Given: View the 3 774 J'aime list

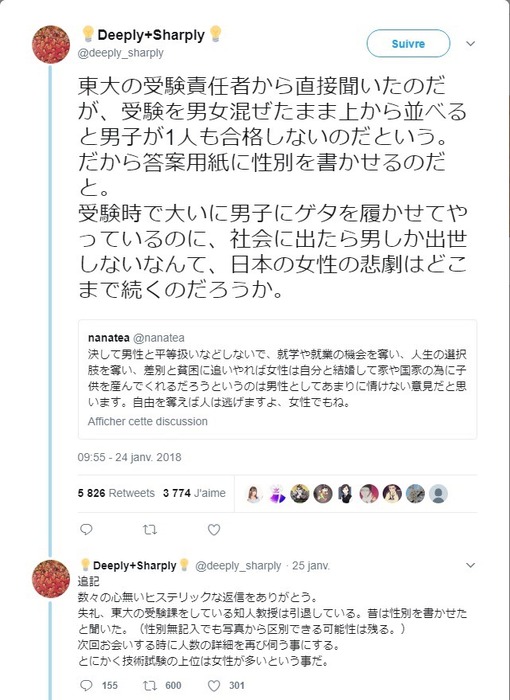Looking at the screenshot, I should [x=194, y=493].
